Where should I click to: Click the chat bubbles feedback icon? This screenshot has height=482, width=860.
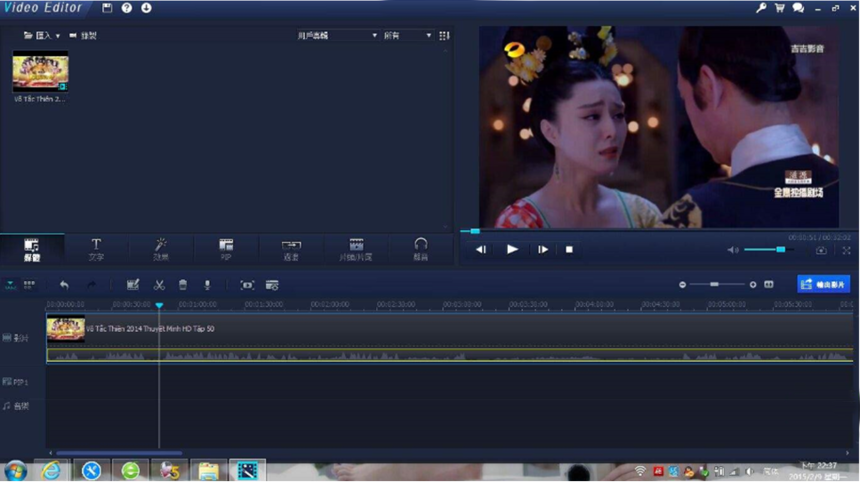pos(798,8)
